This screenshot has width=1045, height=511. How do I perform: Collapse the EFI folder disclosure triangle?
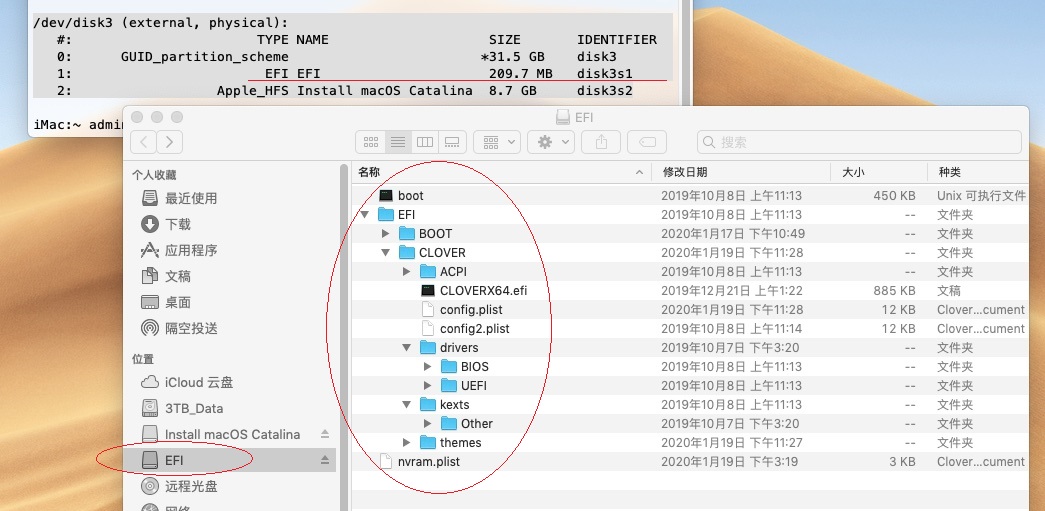click(x=365, y=215)
